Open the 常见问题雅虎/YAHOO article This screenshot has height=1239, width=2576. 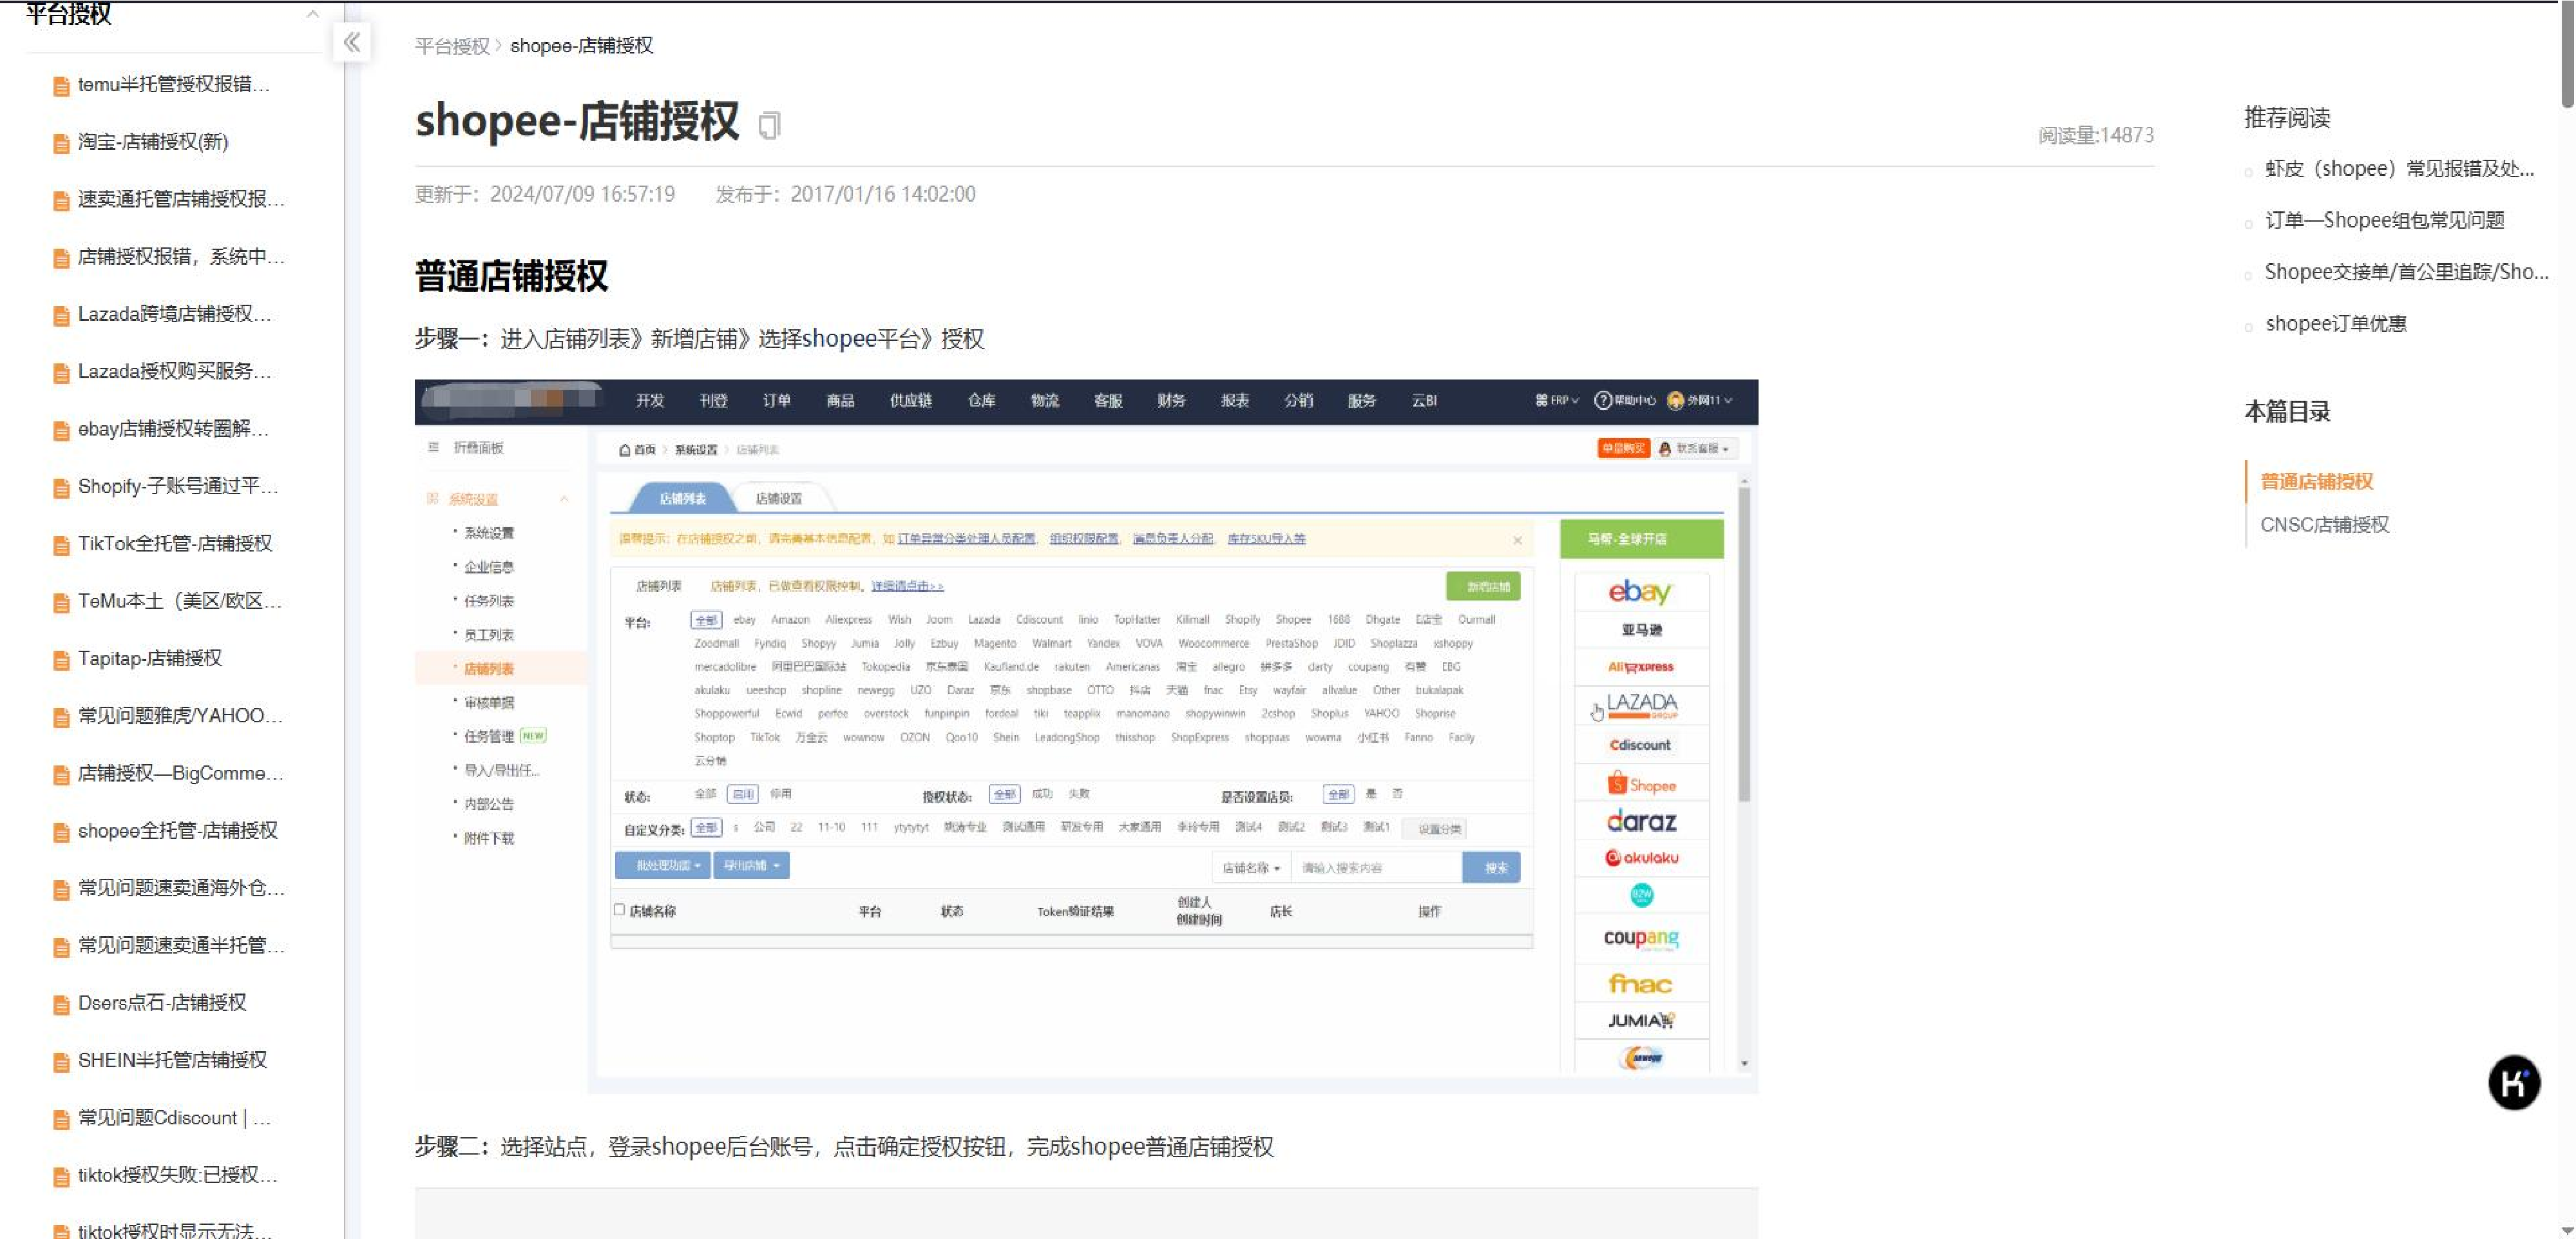pos(180,716)
